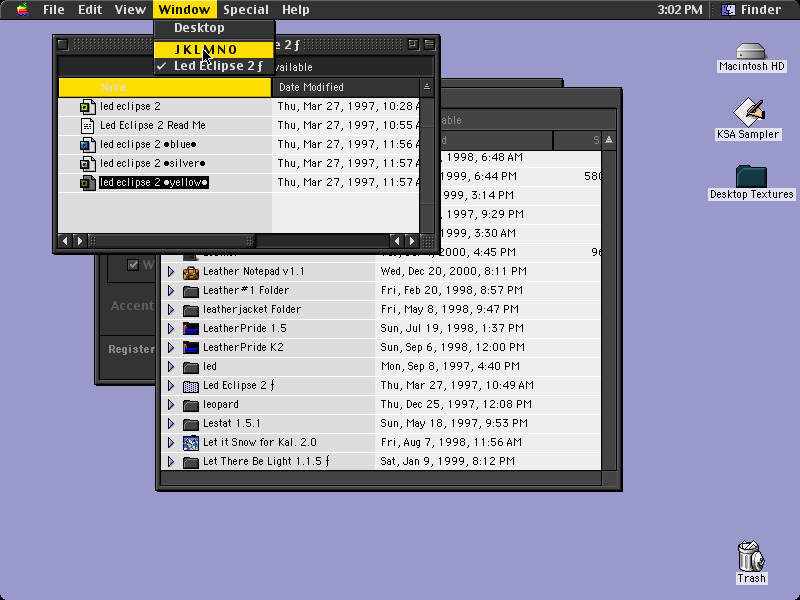The image size is (800, 600).
Task: Select the "led eclipse 2" file icon
Action: [x=87, y=107]
